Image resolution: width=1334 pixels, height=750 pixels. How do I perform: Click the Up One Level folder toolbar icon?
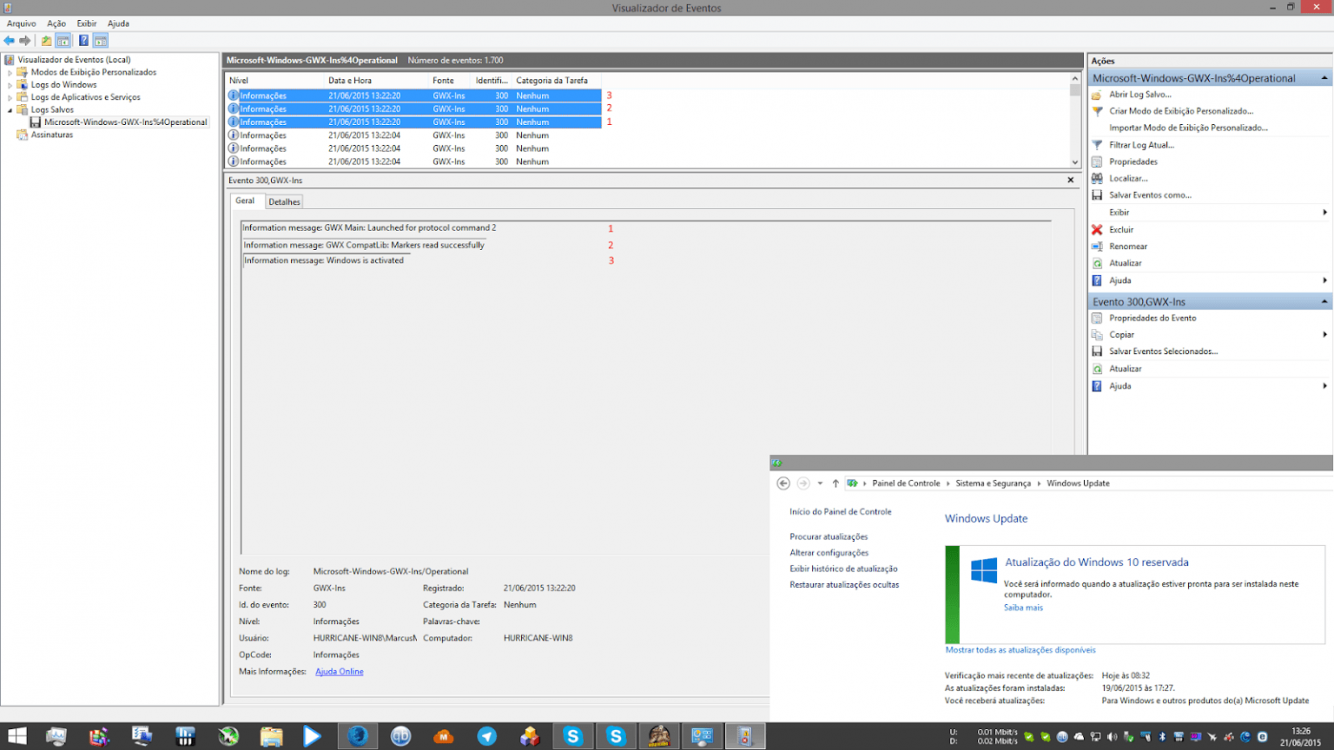[46, 41]
